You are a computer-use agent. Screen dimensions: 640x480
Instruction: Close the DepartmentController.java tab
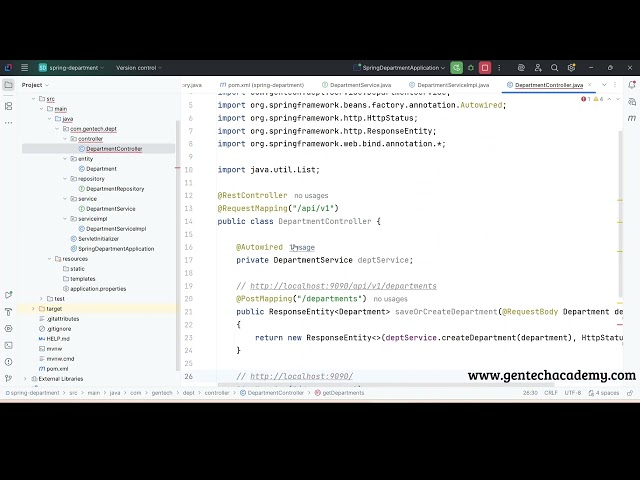point(589,85)
